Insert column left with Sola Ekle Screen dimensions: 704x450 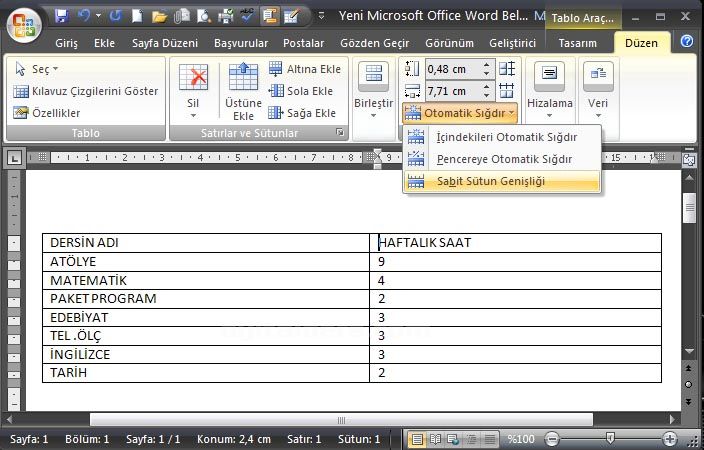pyautogui.click(x=301, y=91)
